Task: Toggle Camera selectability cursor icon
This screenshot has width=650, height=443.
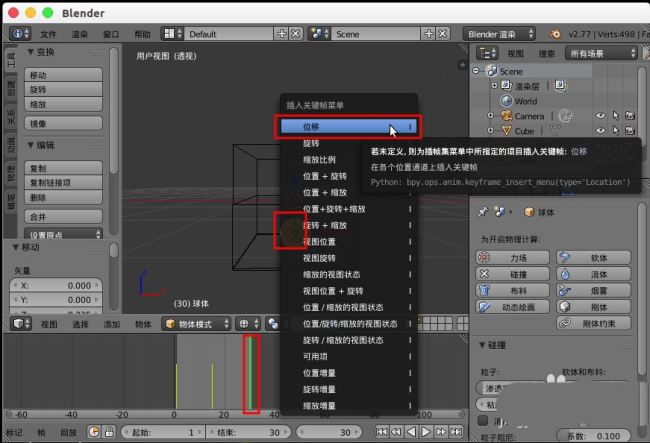Action: pos(616,116)
